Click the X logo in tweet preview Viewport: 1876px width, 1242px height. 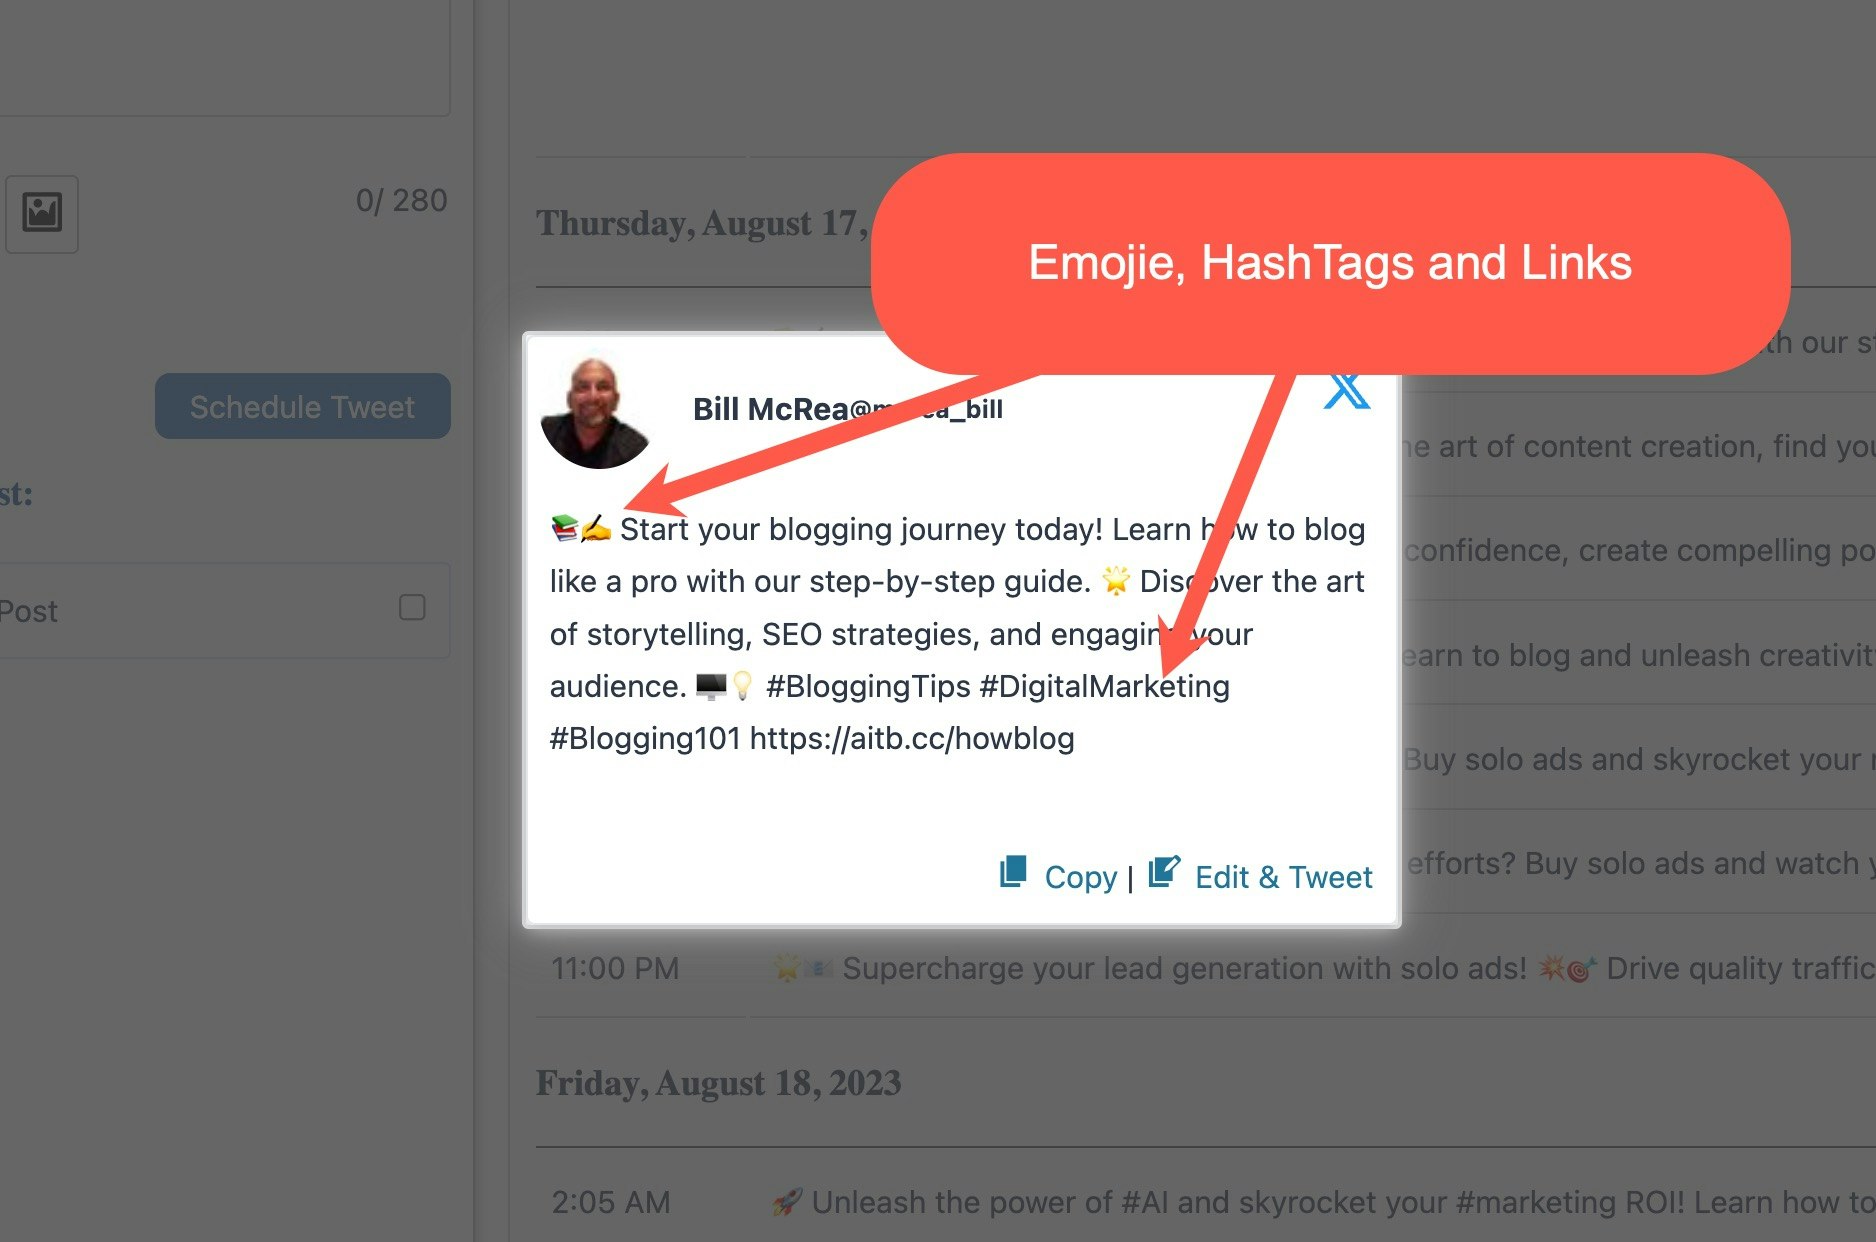[1346, 390]
